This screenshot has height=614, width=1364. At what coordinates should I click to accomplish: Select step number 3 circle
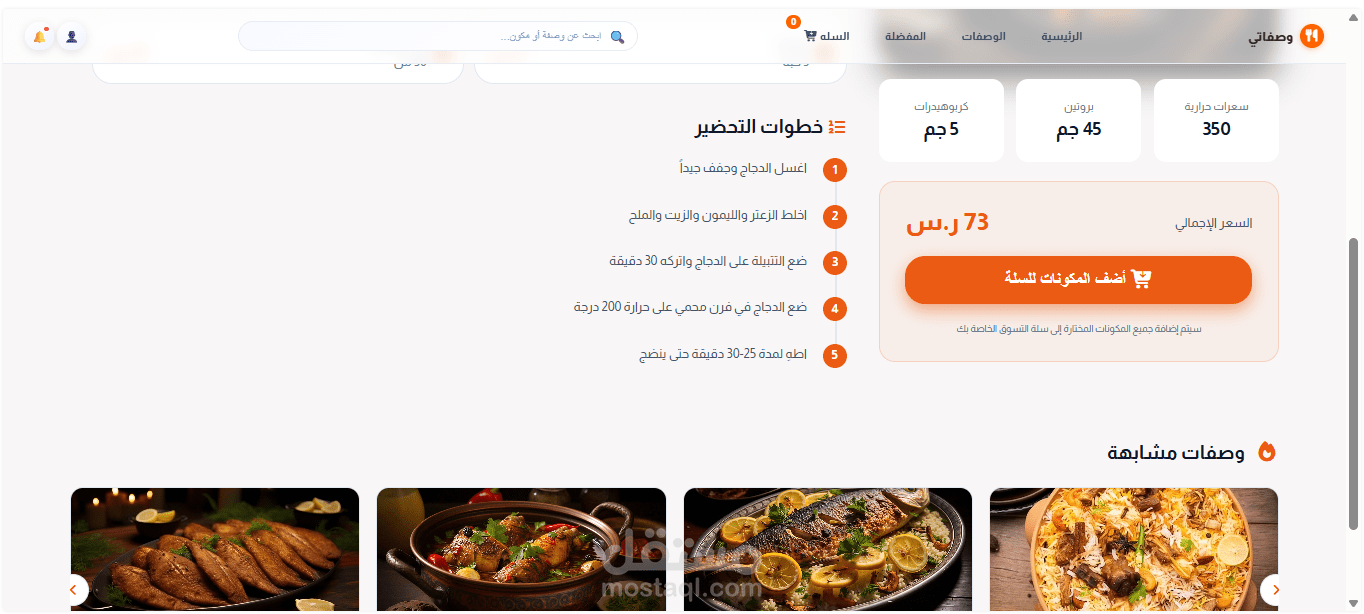click(835, 263)
